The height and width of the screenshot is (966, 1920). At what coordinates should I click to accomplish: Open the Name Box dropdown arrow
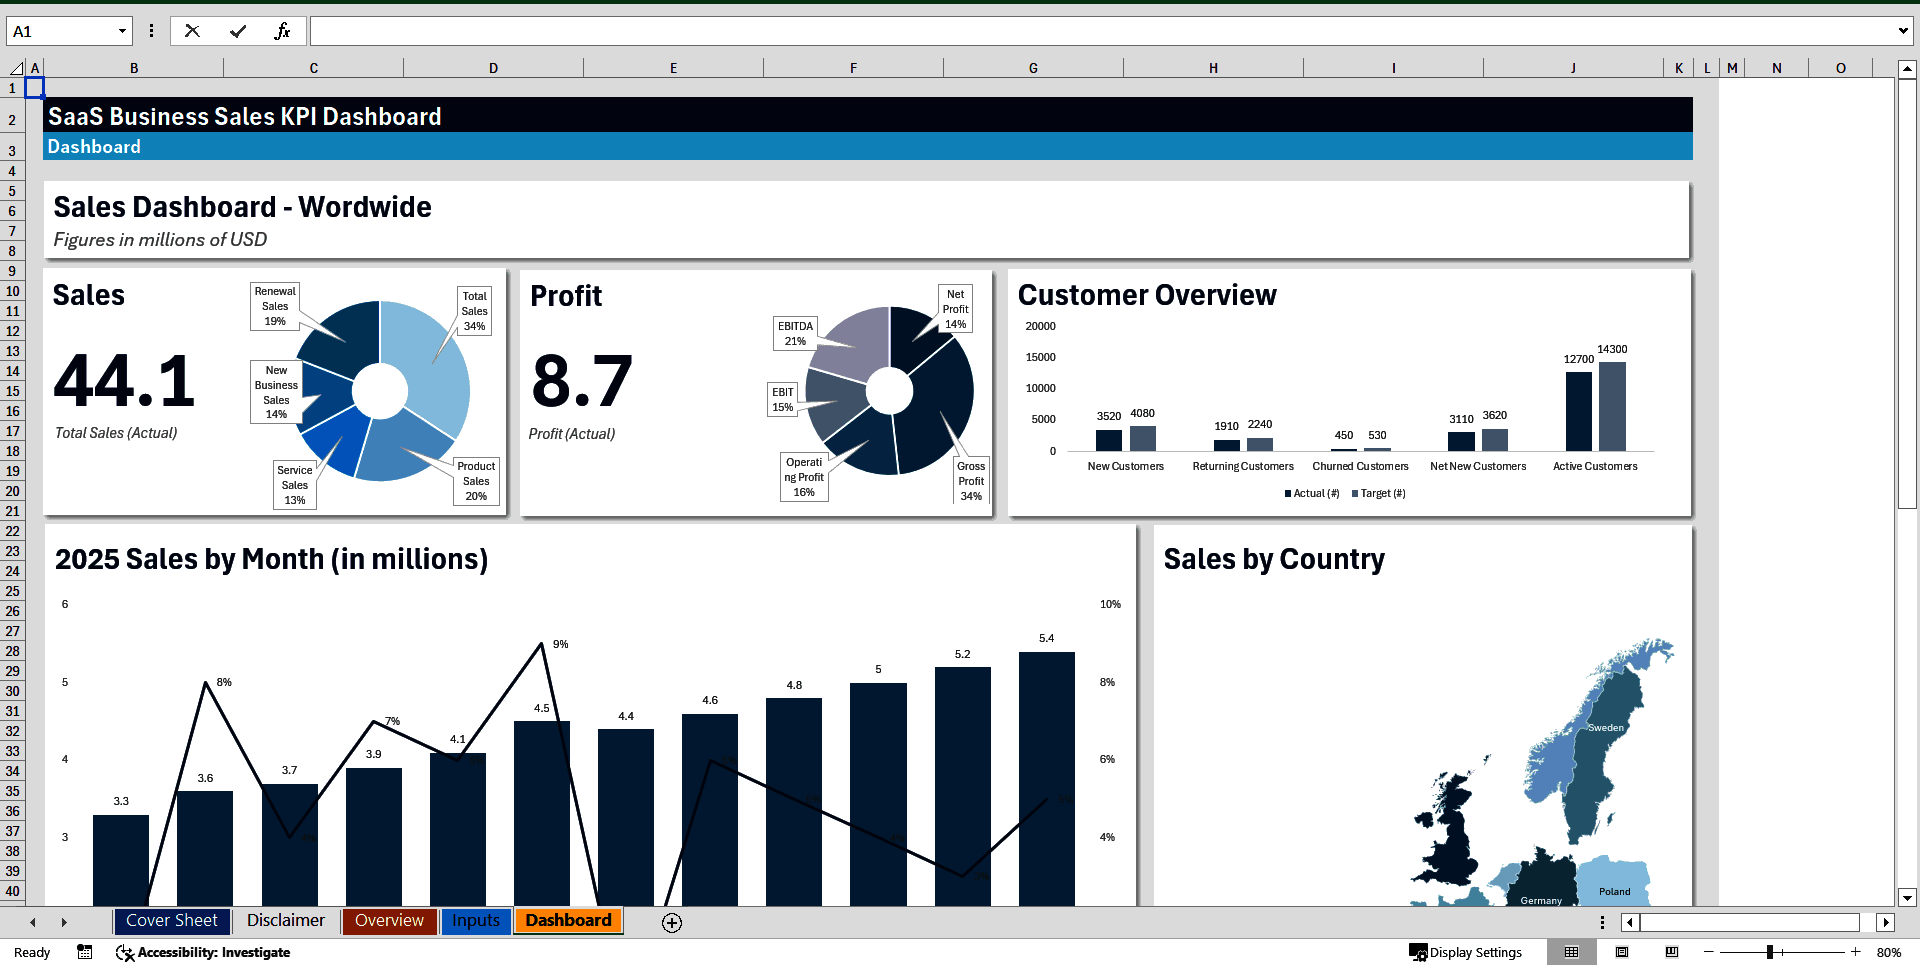click(x=122, y=31)
